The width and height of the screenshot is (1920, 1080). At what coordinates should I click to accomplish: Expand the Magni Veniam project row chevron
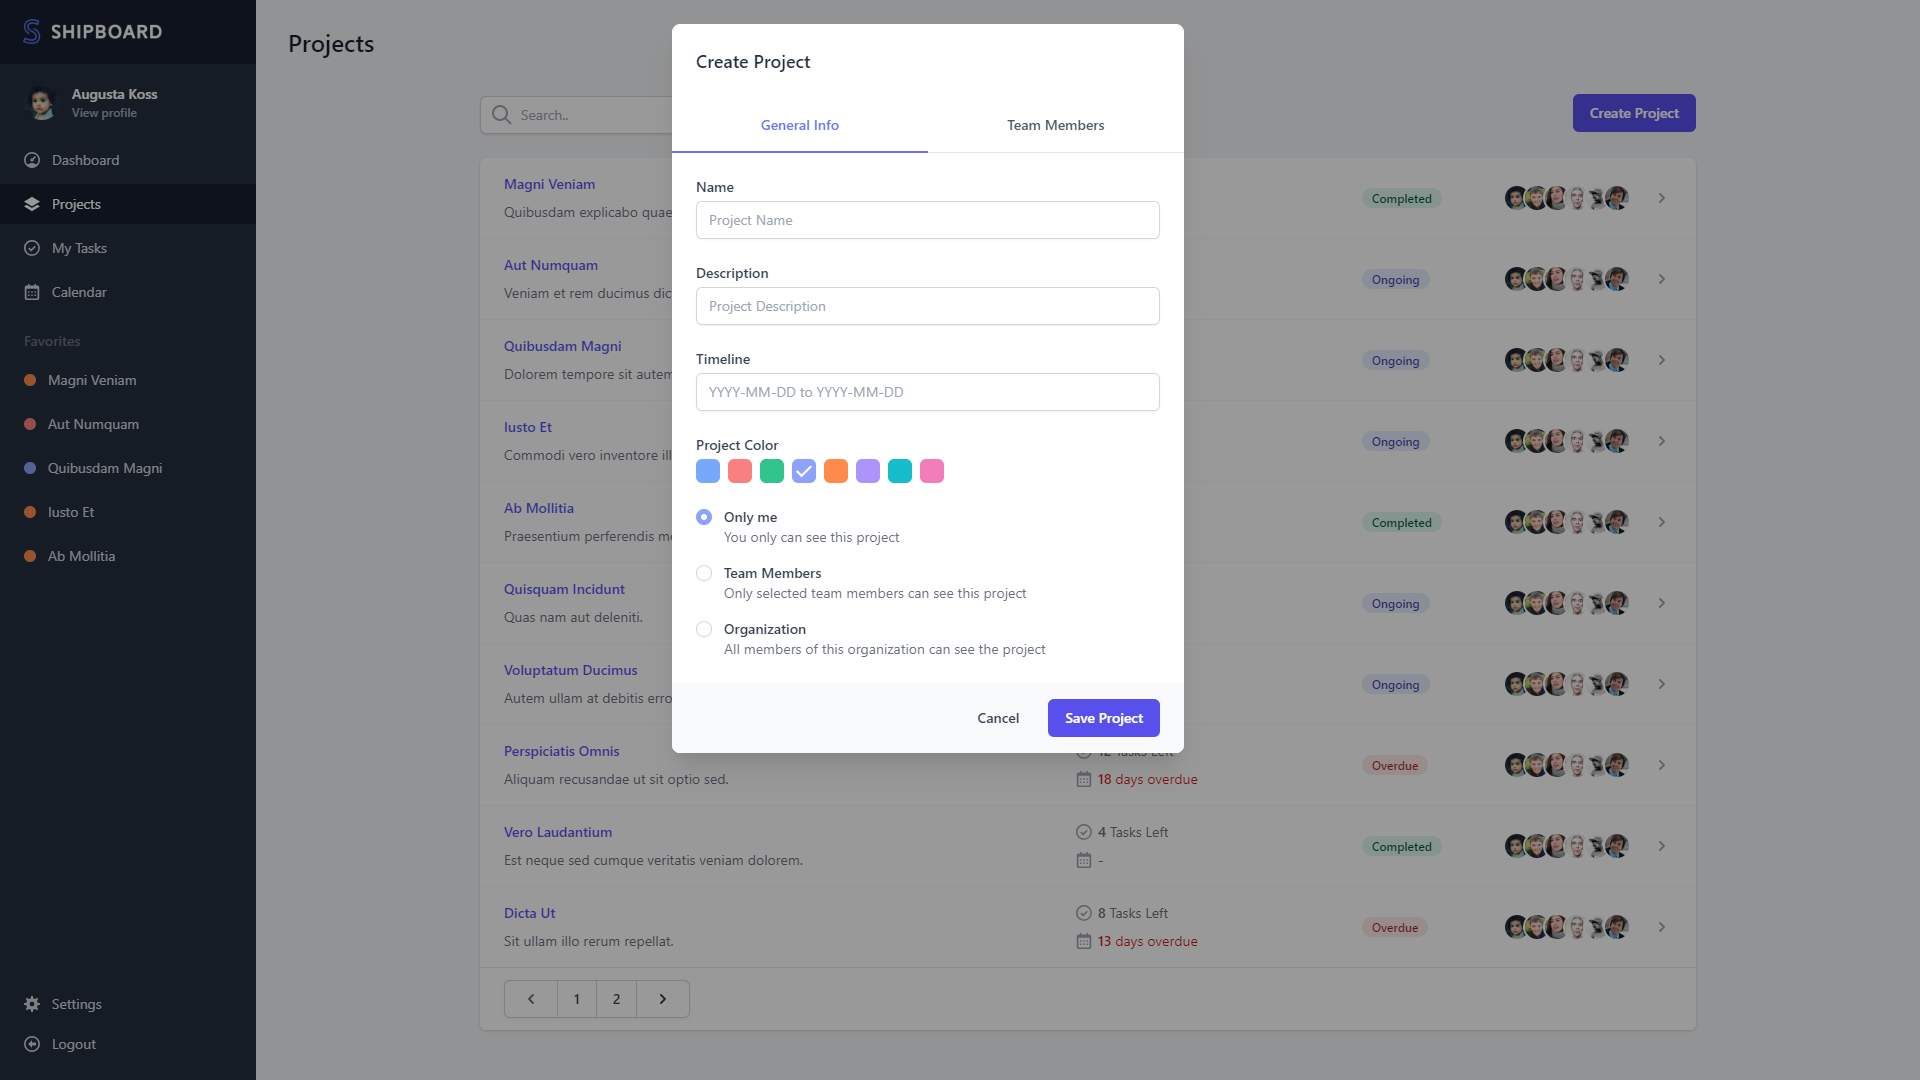tap(1662, 198)
